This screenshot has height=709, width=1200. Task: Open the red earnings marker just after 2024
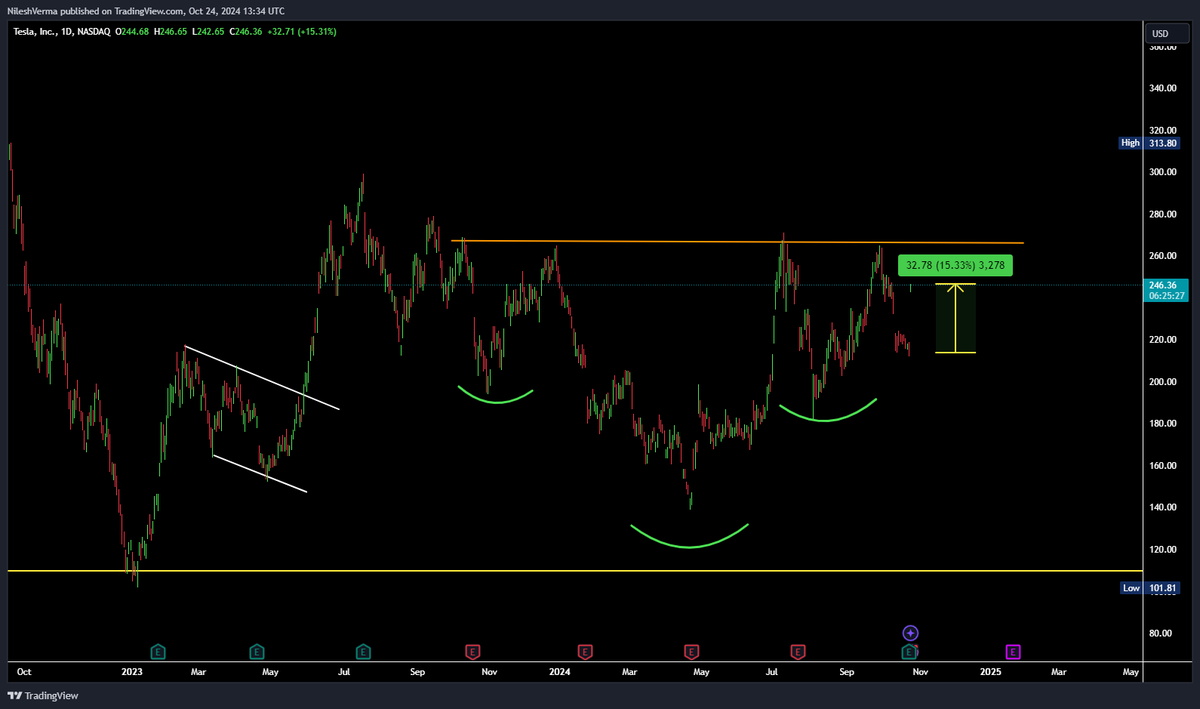click(585, 652)
